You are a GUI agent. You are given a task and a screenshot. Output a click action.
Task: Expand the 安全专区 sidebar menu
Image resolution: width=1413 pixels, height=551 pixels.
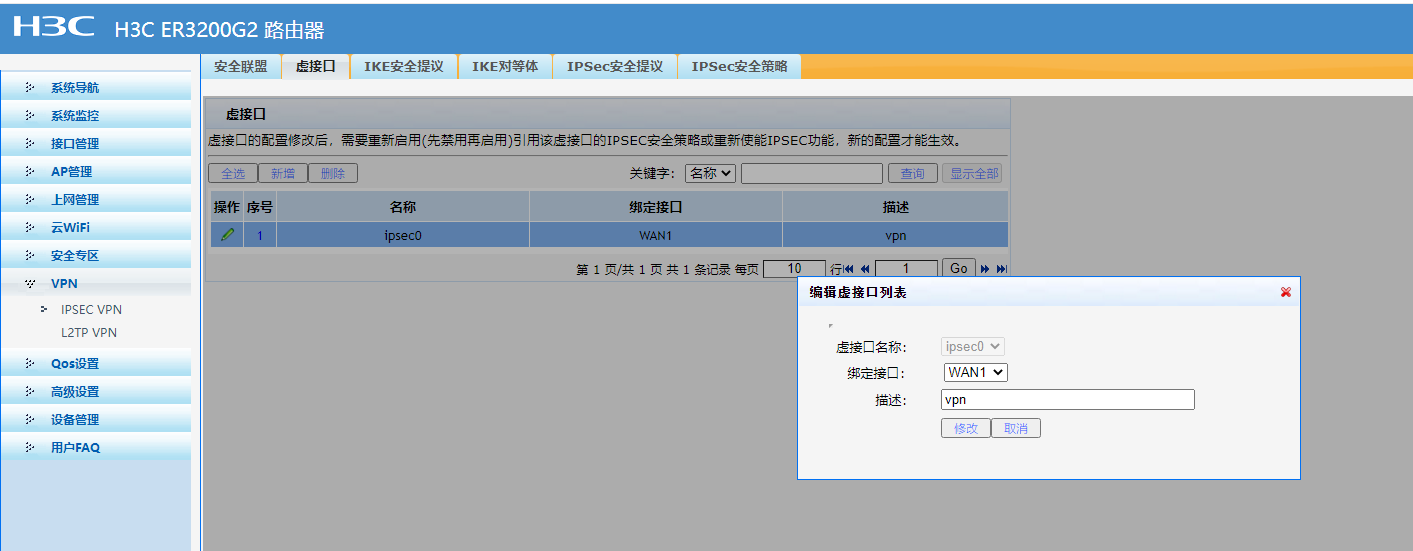[96, 256]
